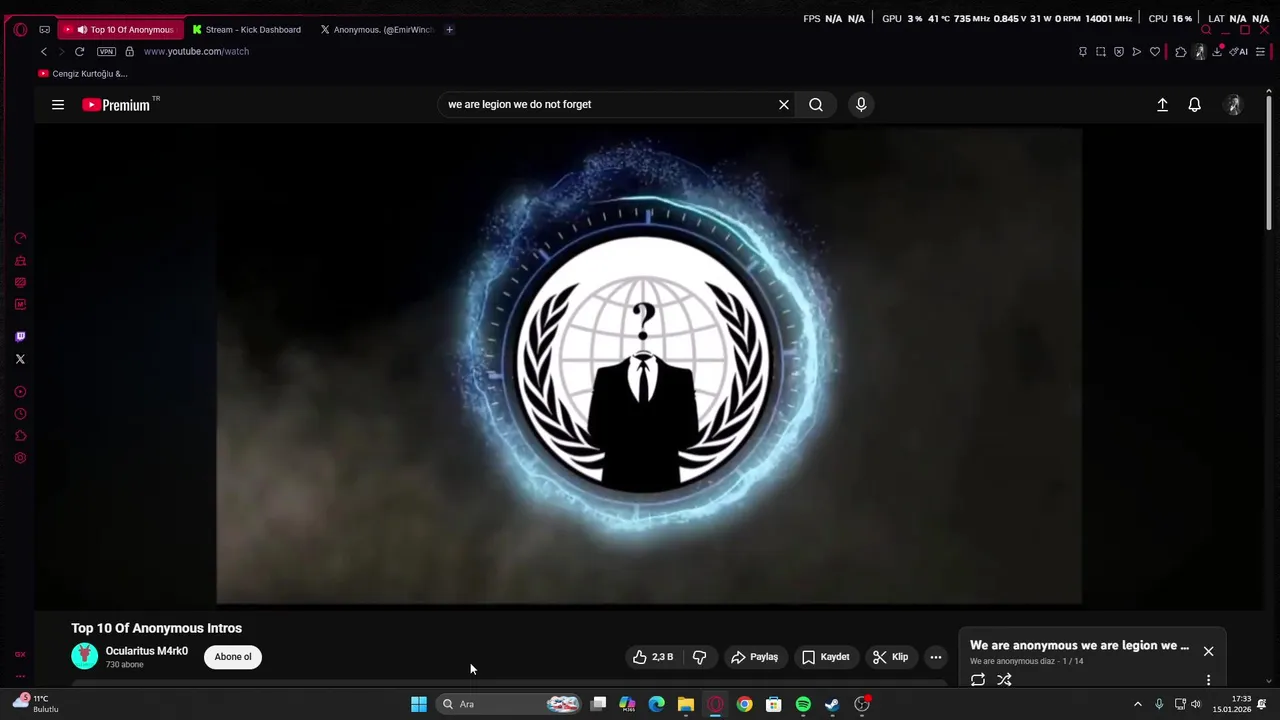Show hidden system tray icons

[x=1137, y=704]
